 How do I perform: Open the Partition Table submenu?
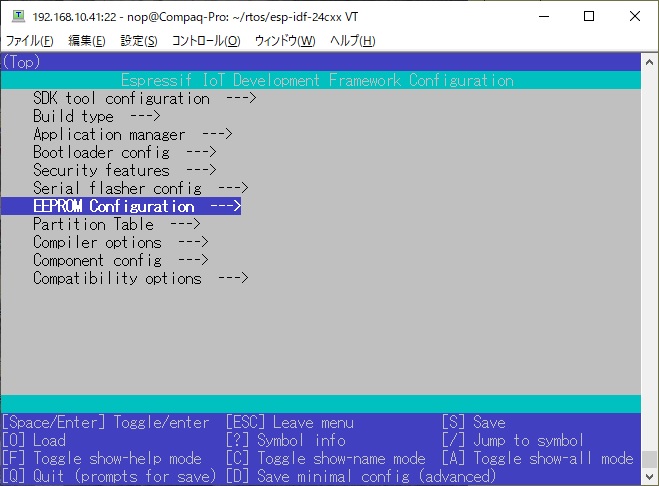pyautogui.click(x=116, y=225)
